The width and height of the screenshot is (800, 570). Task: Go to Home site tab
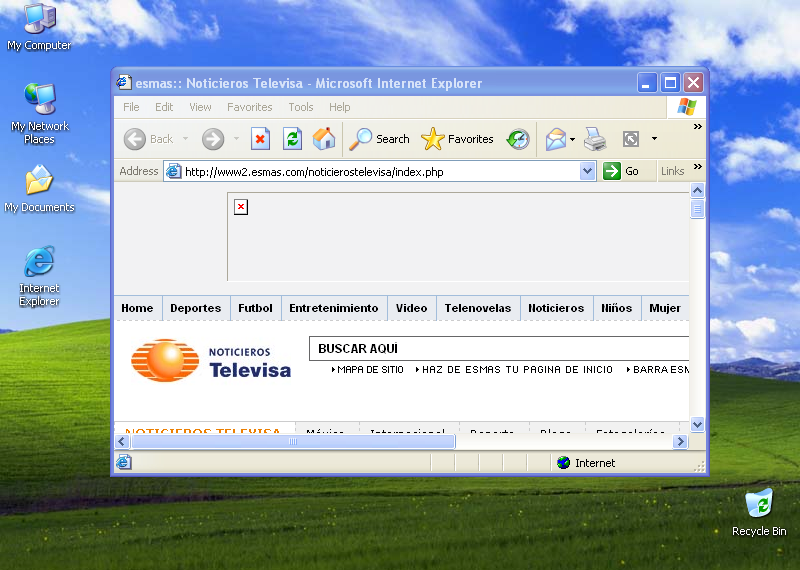[137, 308]
